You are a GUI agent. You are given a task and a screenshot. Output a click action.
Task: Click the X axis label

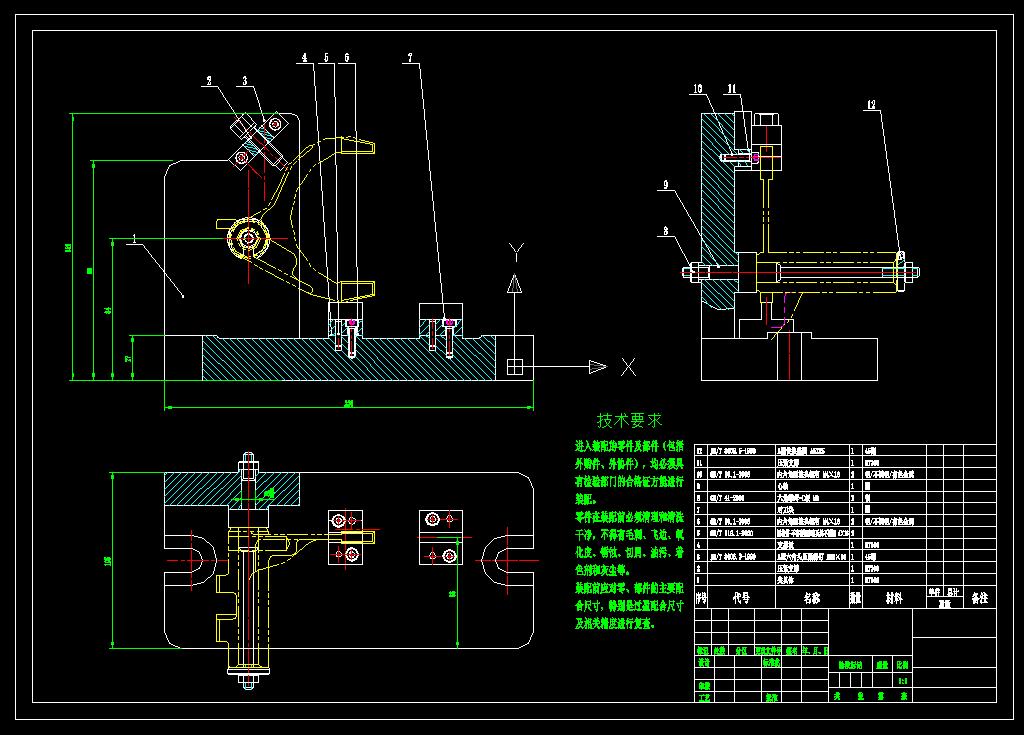point(628,367)
